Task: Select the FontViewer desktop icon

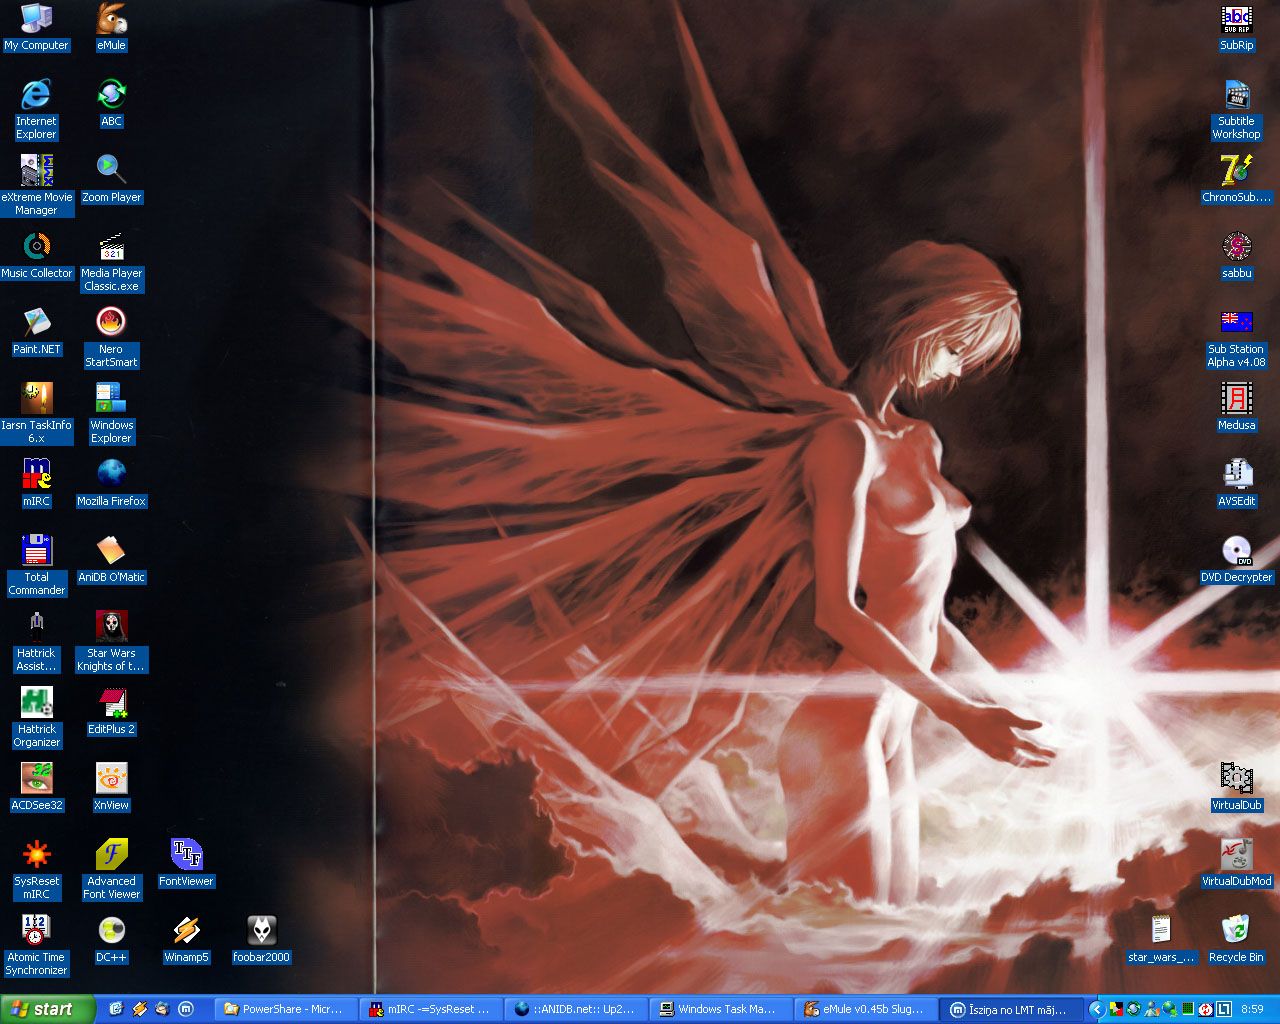Action: click(186, 863)
